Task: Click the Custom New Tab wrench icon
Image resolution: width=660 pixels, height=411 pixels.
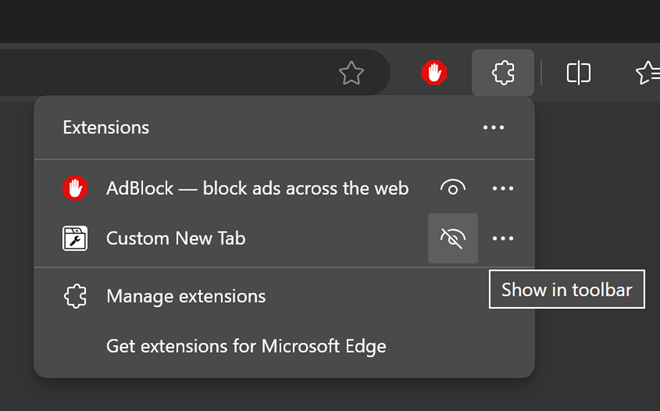Action: 75,238
